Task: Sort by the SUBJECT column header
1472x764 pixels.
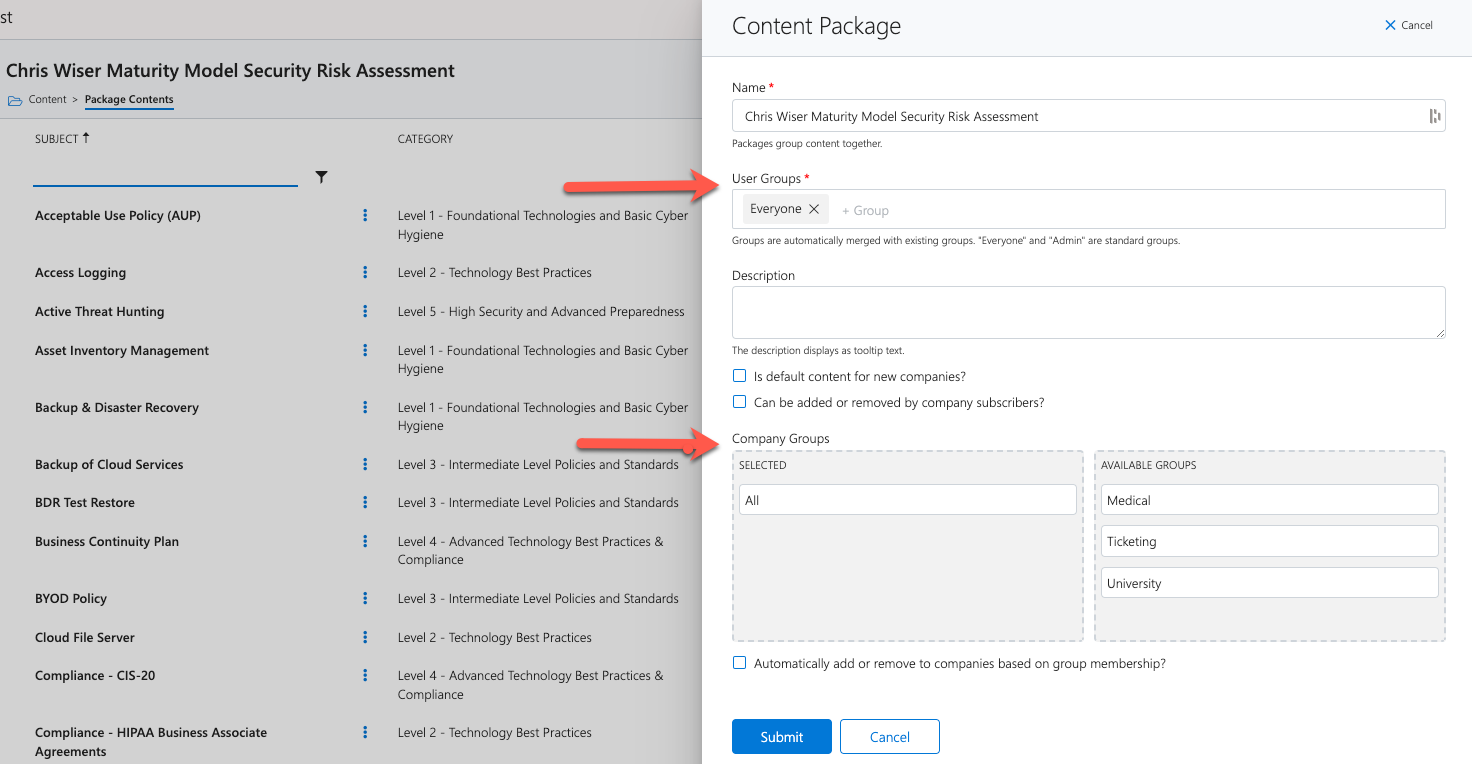Action: [62, 139]
